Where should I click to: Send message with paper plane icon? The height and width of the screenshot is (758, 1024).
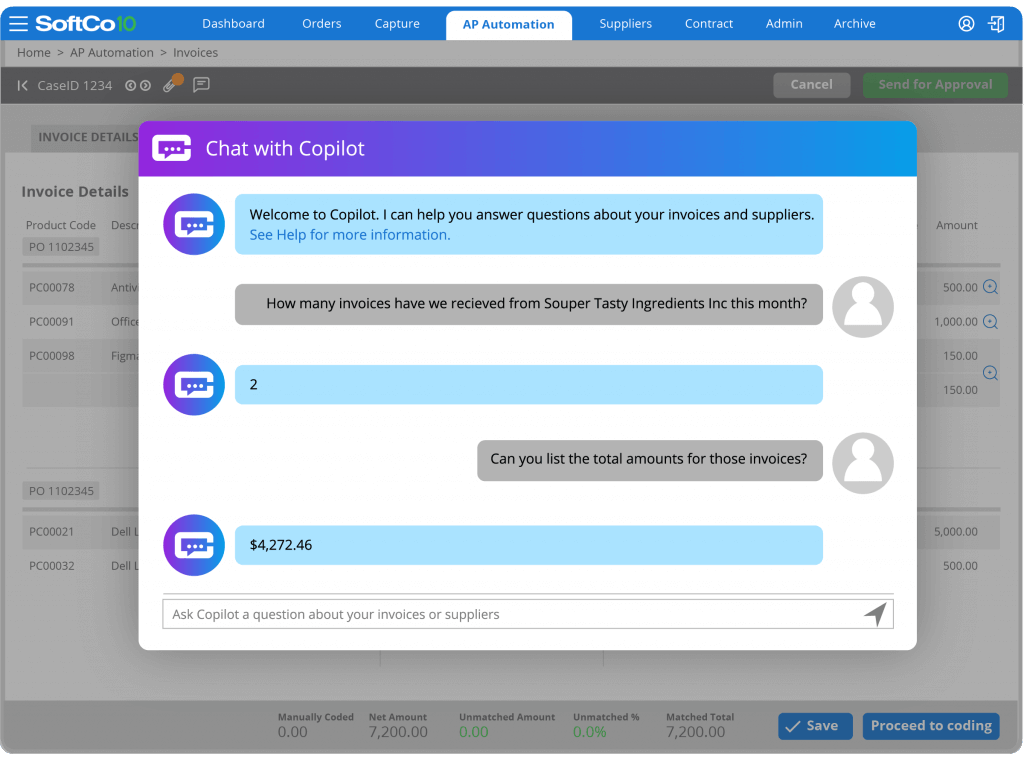click(x=876, y=614)
